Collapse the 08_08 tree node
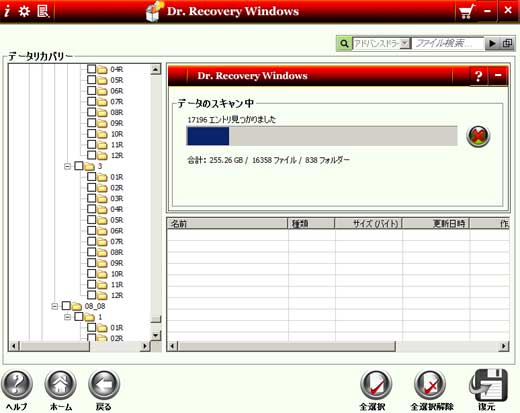The width and height of the screenshot is (520, 413). click(55, 306)
